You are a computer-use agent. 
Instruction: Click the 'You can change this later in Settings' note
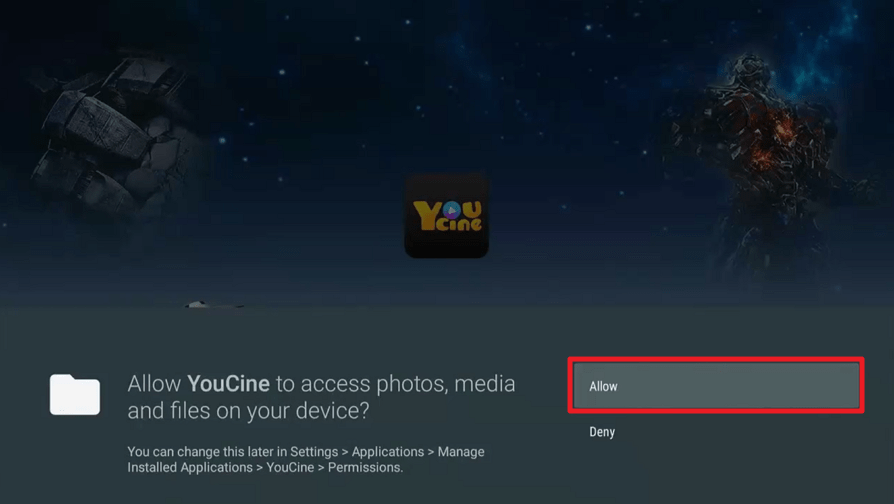pos(306,460)
